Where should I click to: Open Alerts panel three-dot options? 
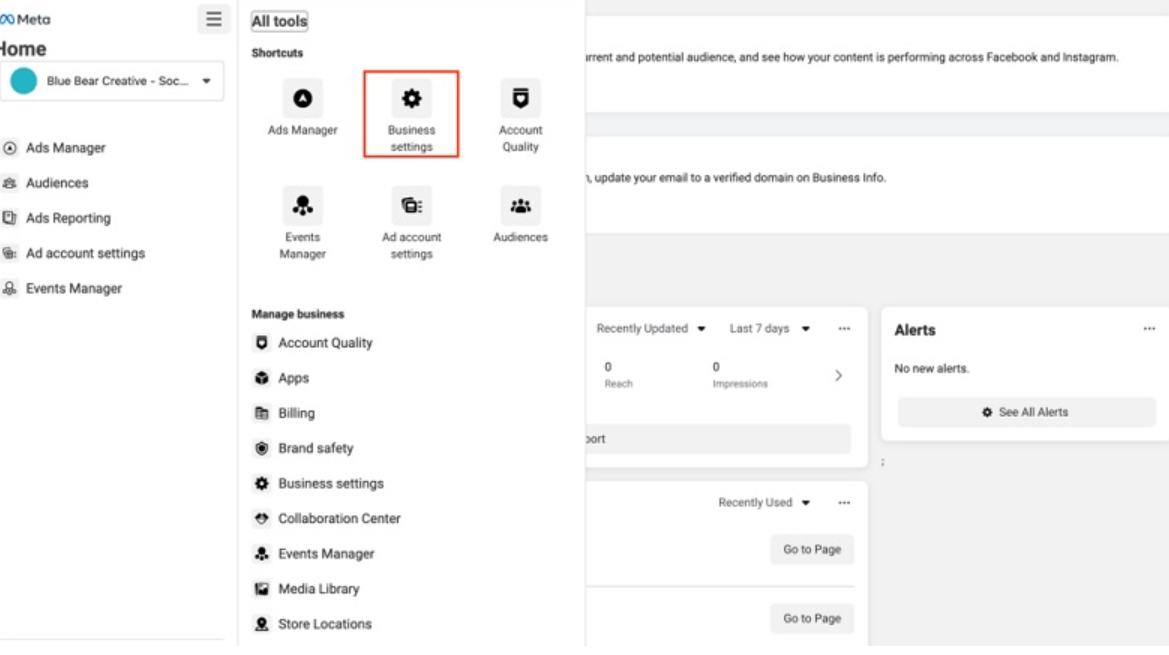pyautogui.click(x=1149, y=329)
